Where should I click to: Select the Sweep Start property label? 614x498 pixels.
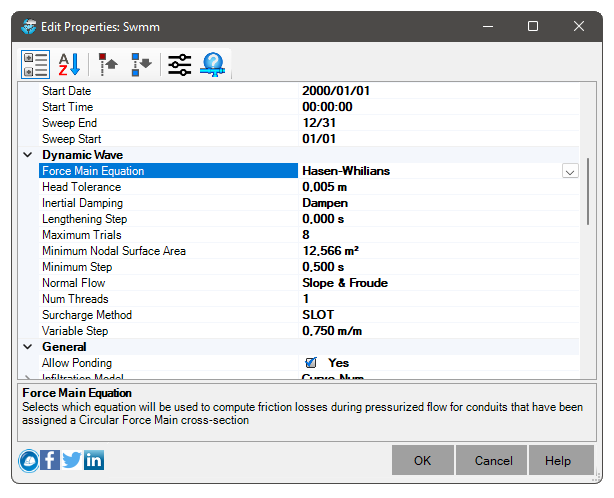tap(72, 139)
